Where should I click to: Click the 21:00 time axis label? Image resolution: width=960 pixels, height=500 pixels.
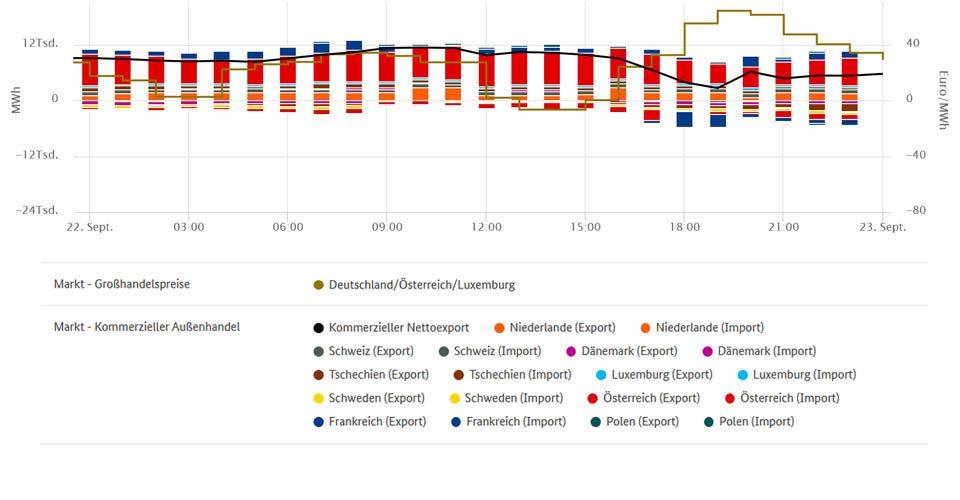tap(784, 227)
